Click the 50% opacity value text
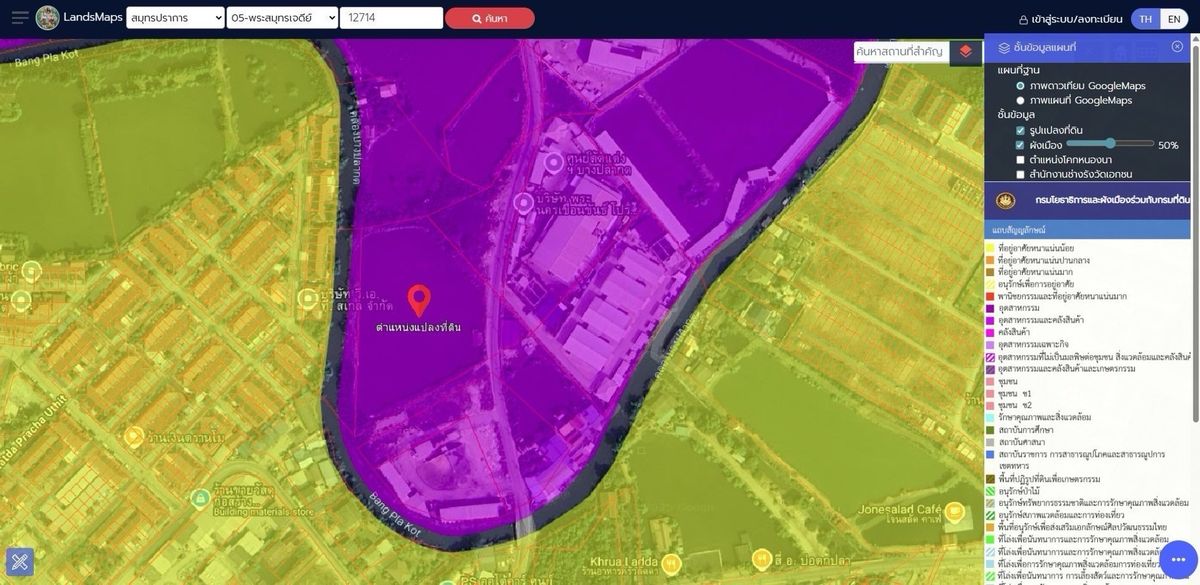 (x=1168, y=145)
